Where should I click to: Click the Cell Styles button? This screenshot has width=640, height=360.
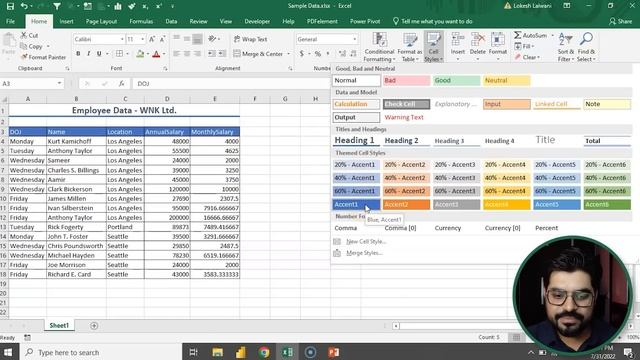pos(433,47)
